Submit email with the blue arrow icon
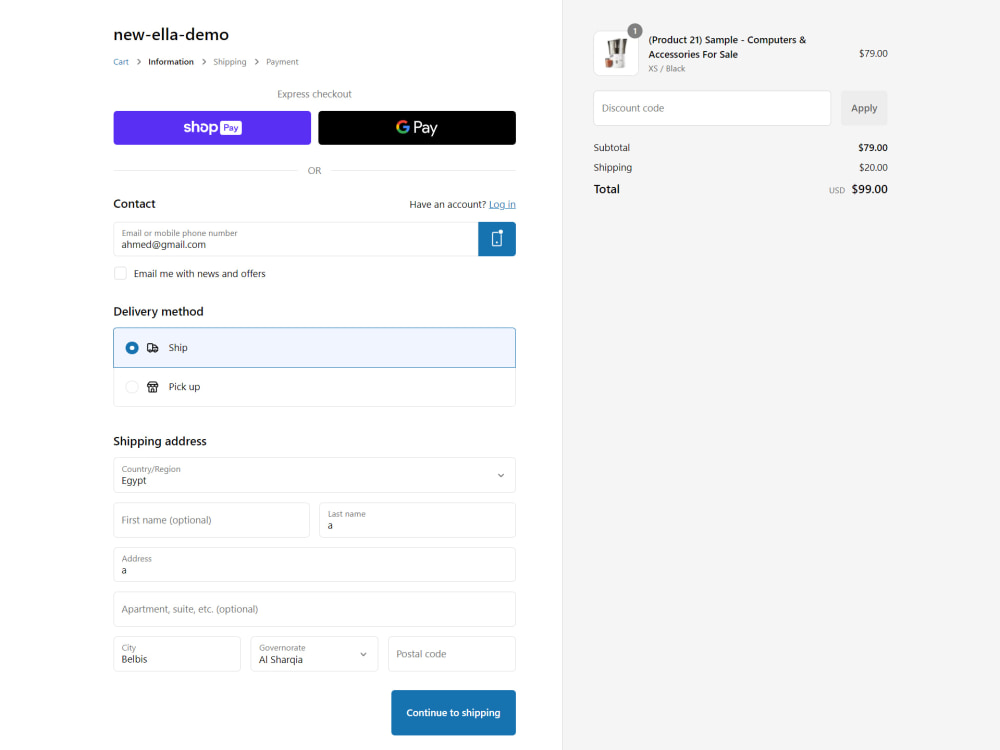The width and height of the screenshot is (1000, 750). tap(496, 238)
